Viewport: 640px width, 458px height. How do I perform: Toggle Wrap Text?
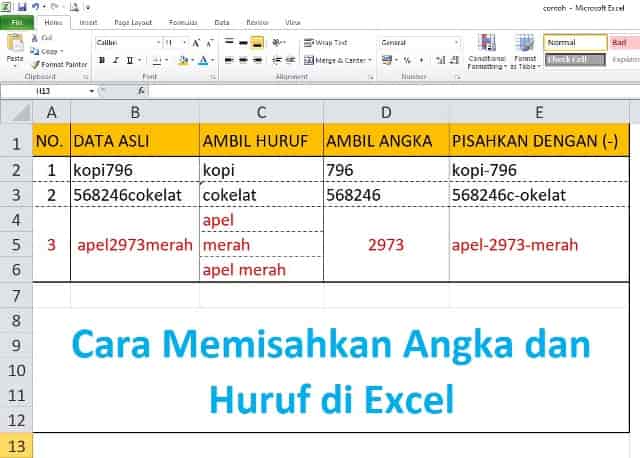click(326, 42)
